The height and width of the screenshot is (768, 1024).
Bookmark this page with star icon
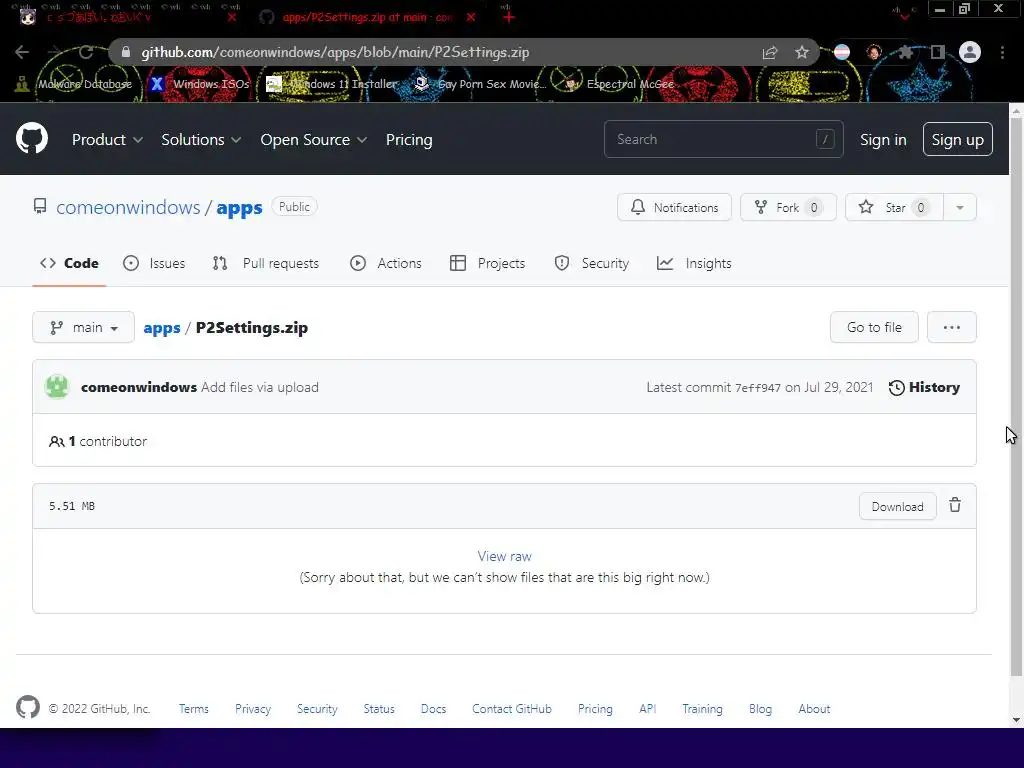(x=802, y=52)
